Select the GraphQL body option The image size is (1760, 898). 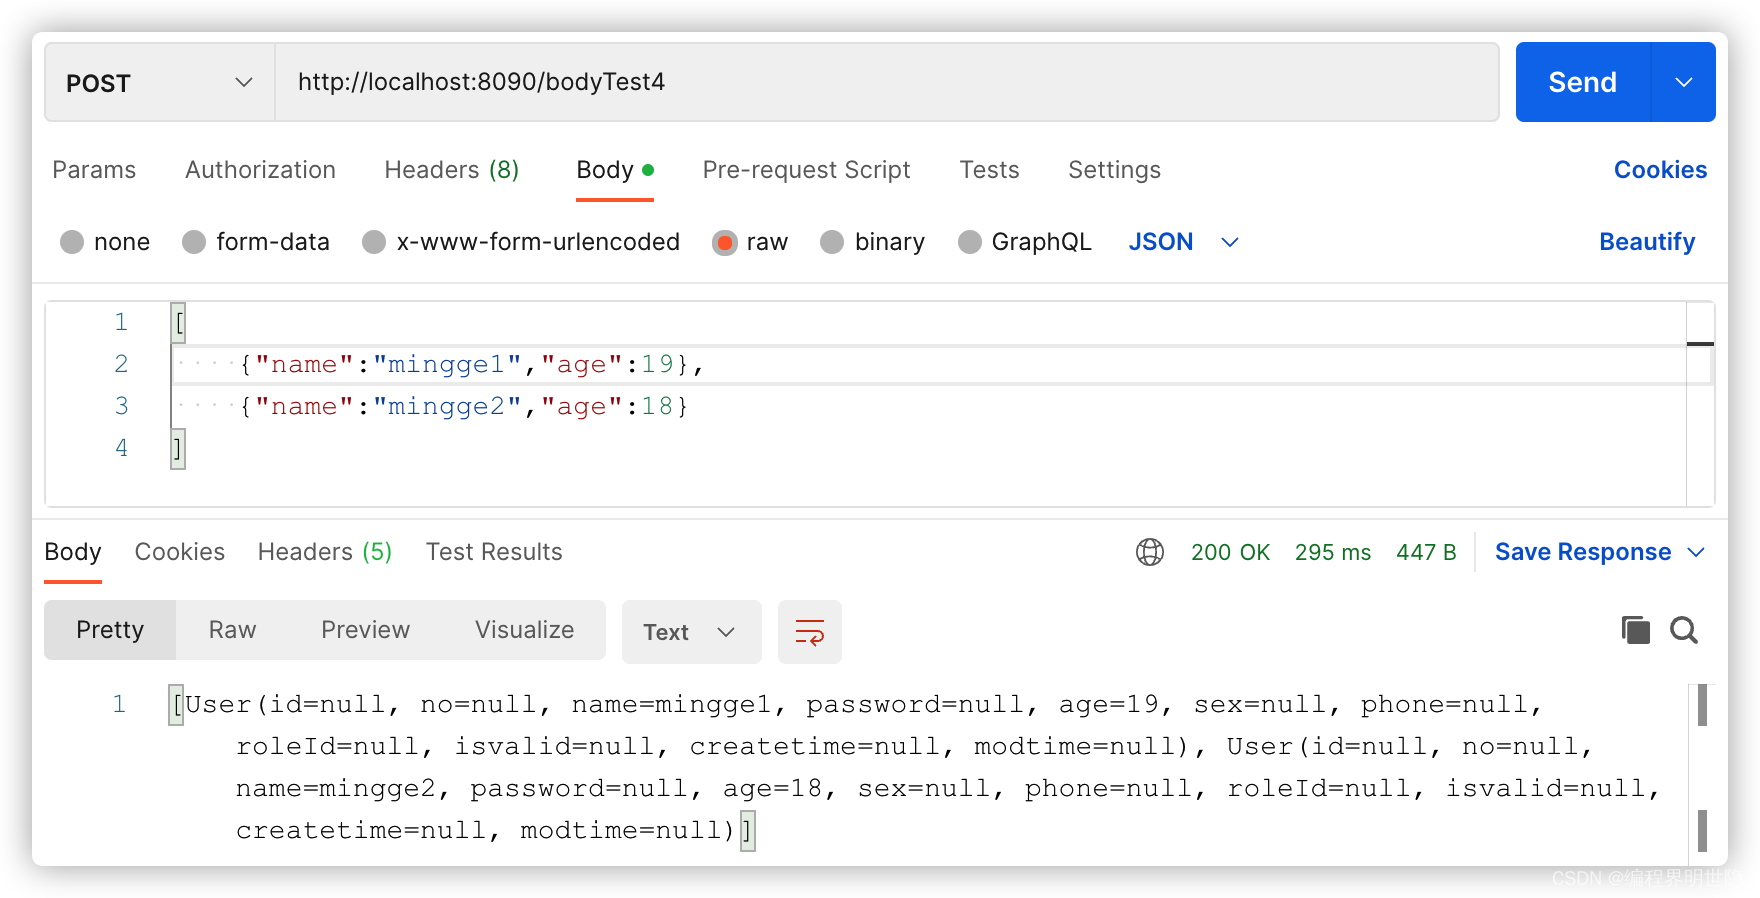[x=970, y=242]
